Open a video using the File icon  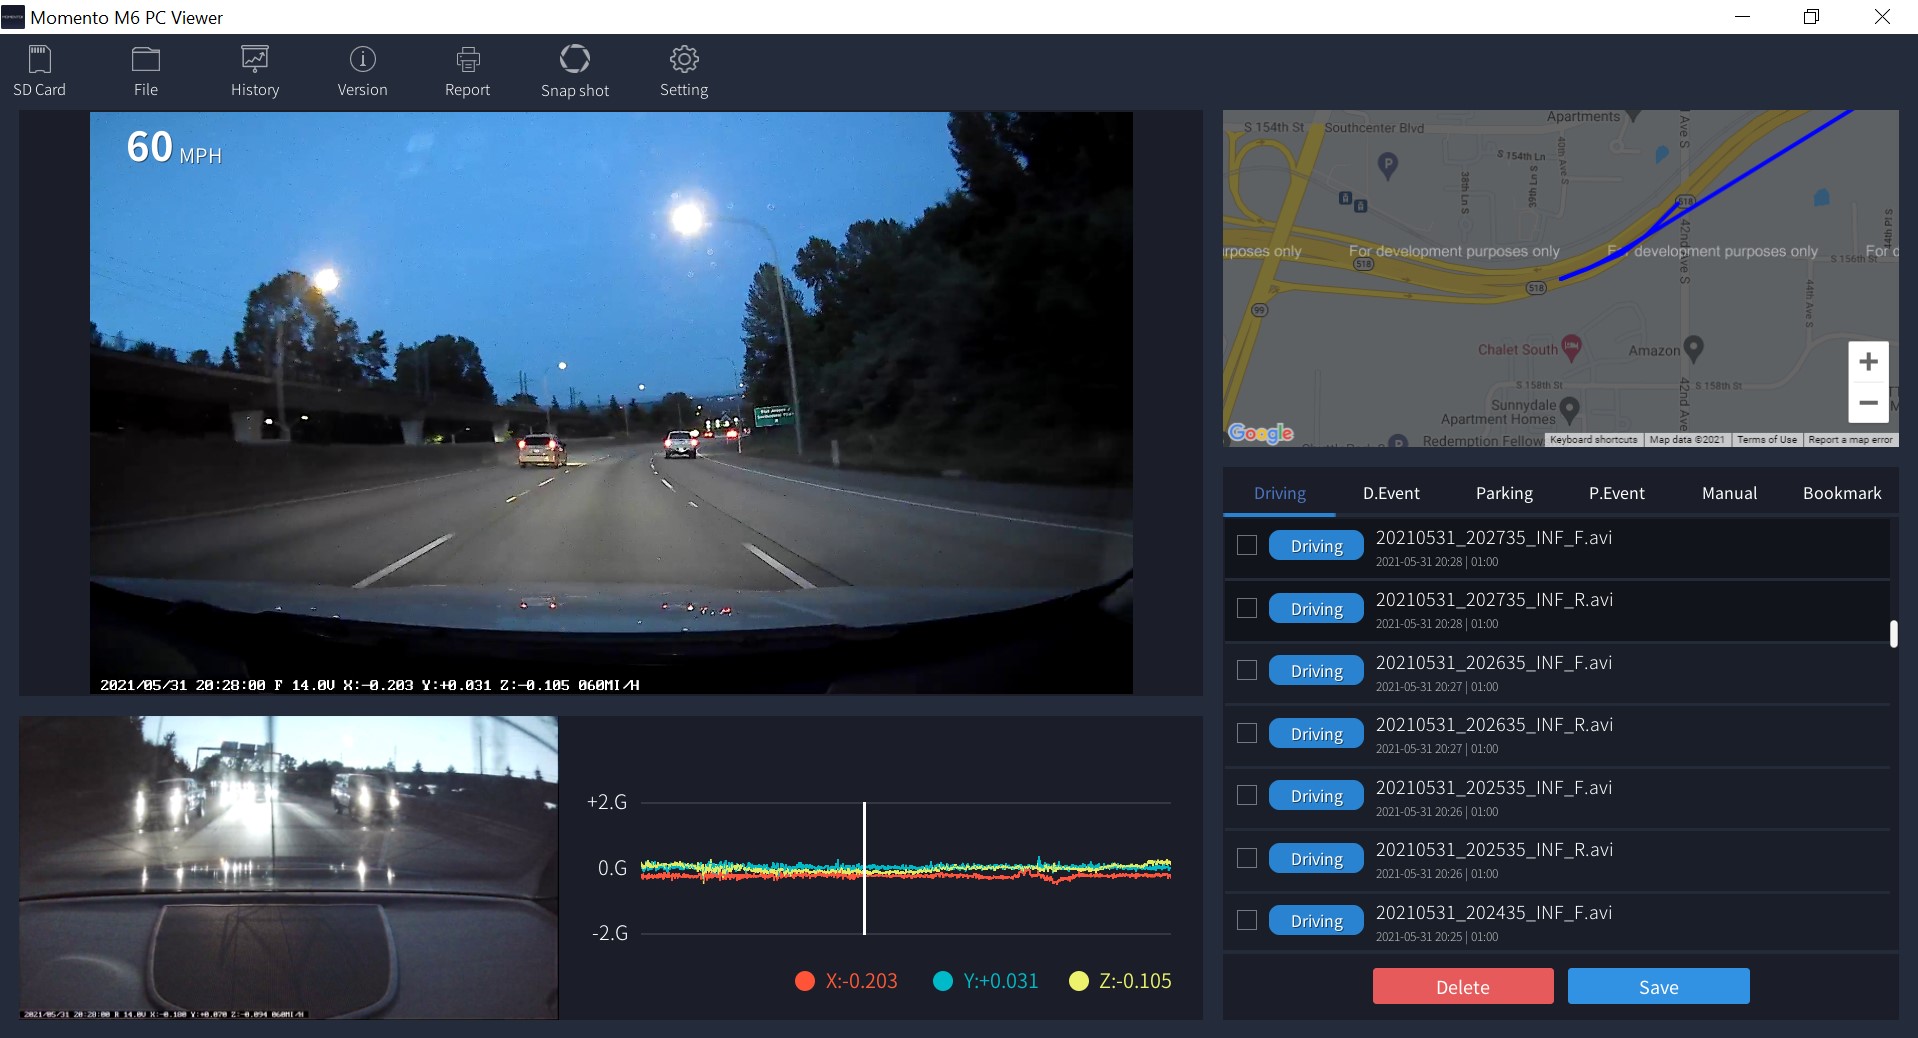tap(145, 70)
